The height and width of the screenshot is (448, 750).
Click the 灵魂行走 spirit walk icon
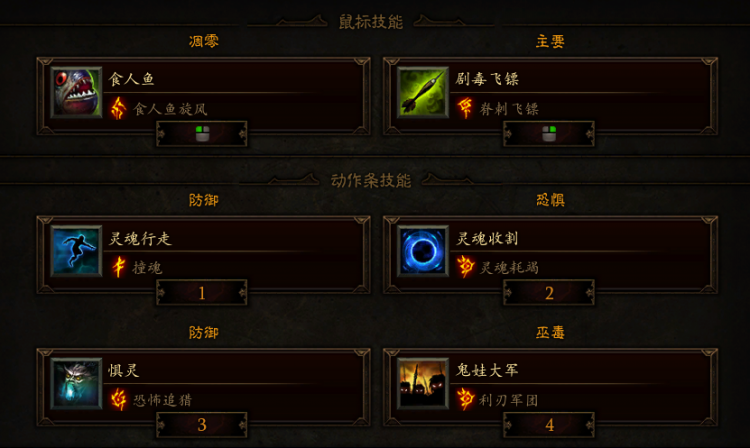pyautogui.click(x=77, y=251)
